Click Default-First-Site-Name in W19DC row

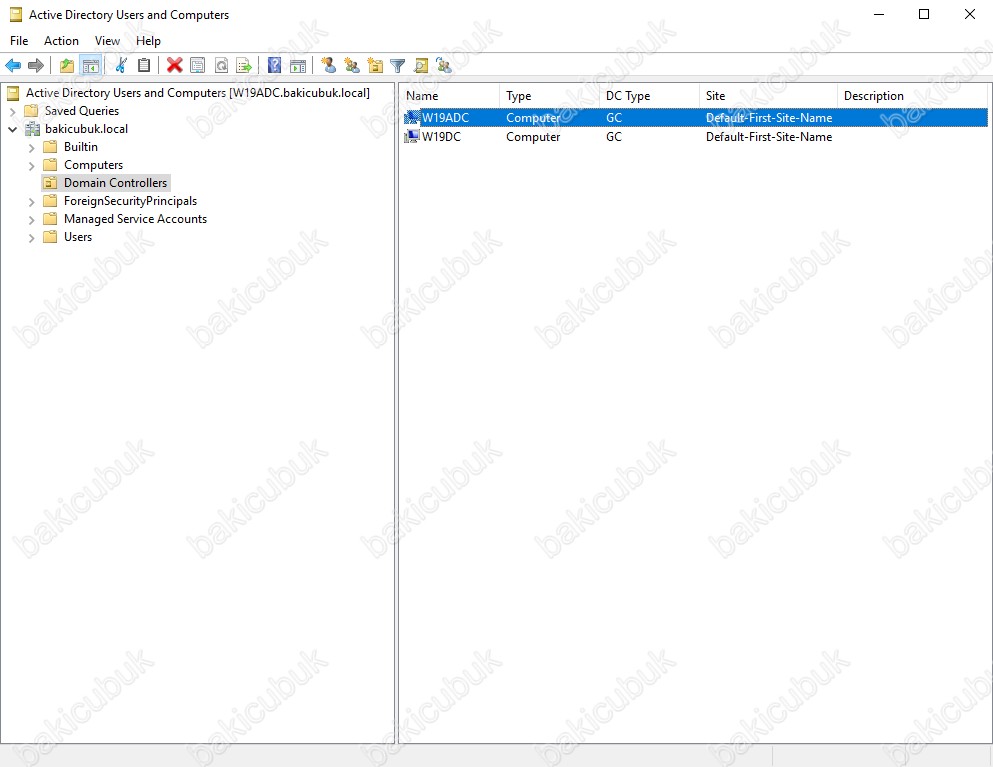(x=769, y=137)
